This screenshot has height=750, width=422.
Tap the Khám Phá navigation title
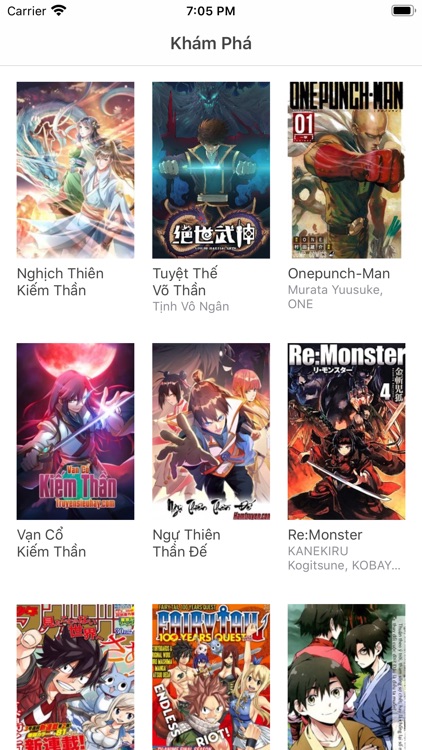(211, 44)
